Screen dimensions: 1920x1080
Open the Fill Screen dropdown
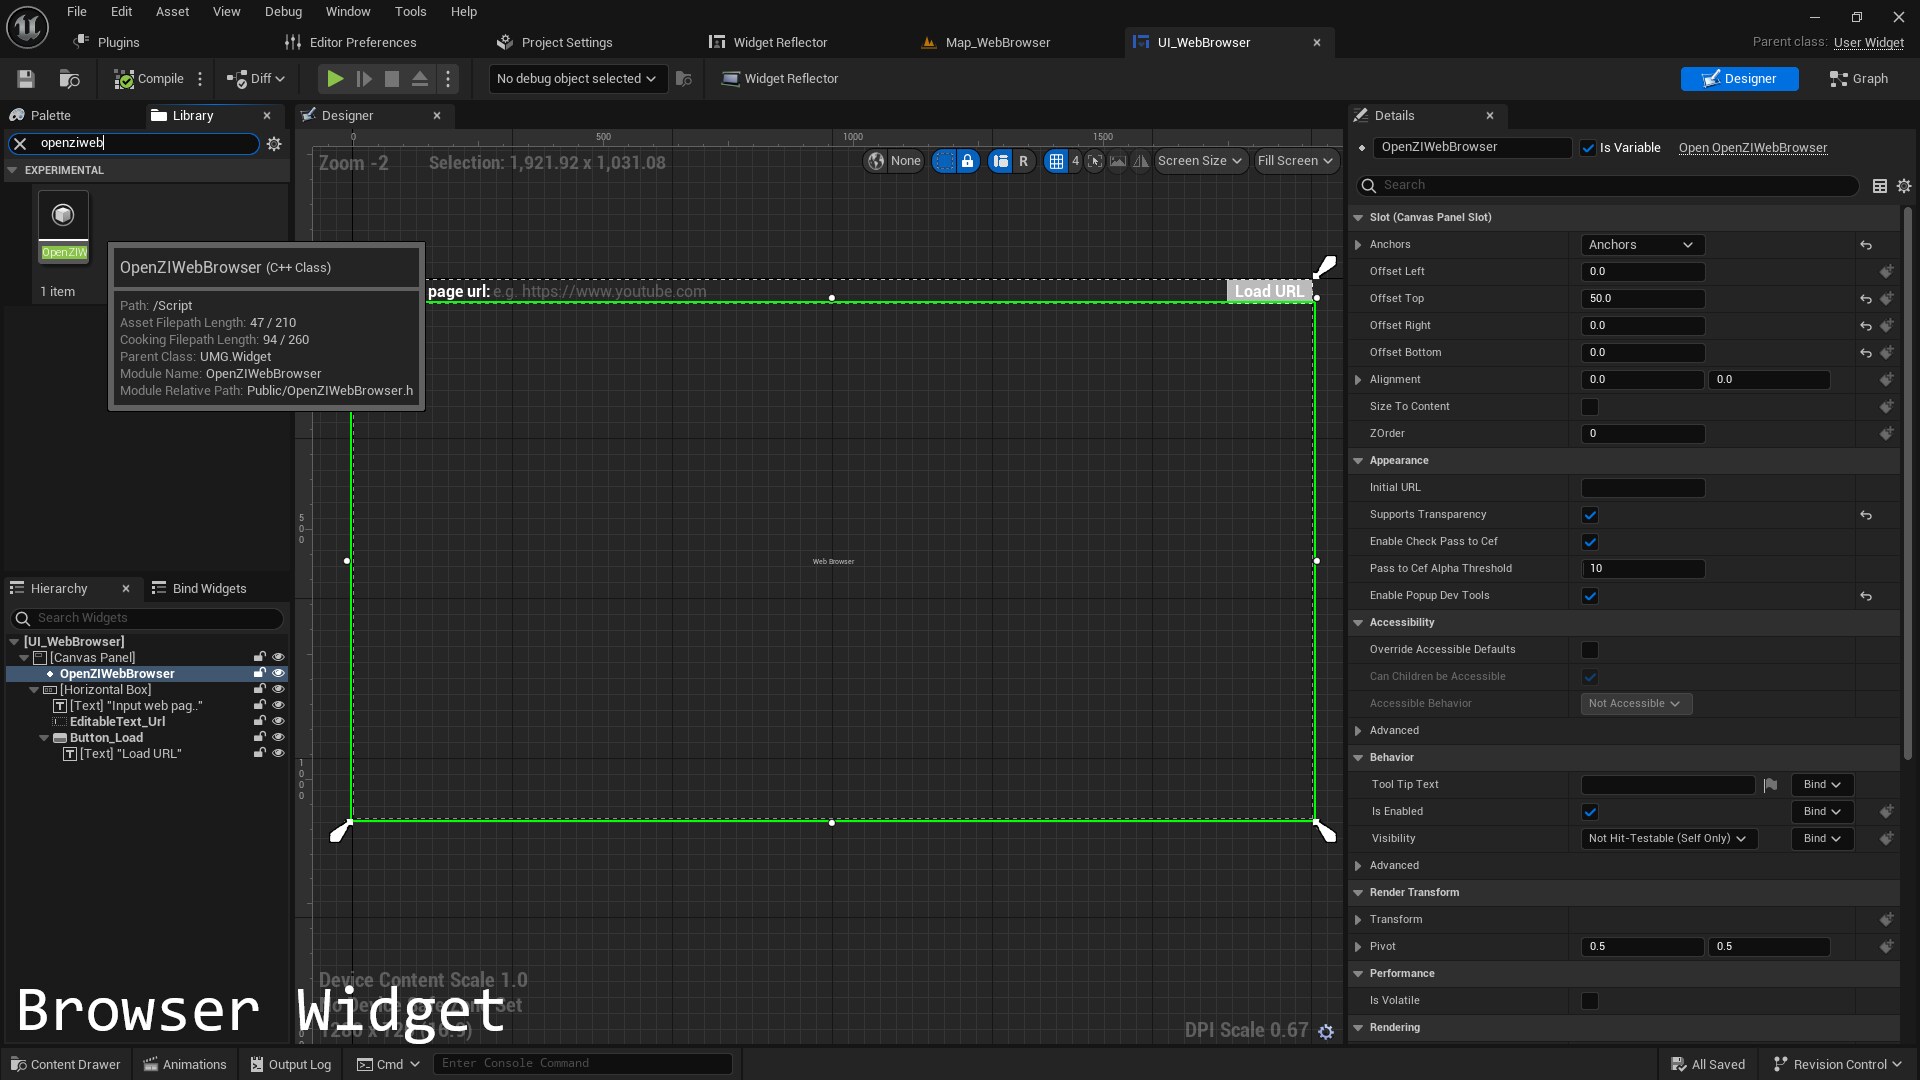point(1295,161)
